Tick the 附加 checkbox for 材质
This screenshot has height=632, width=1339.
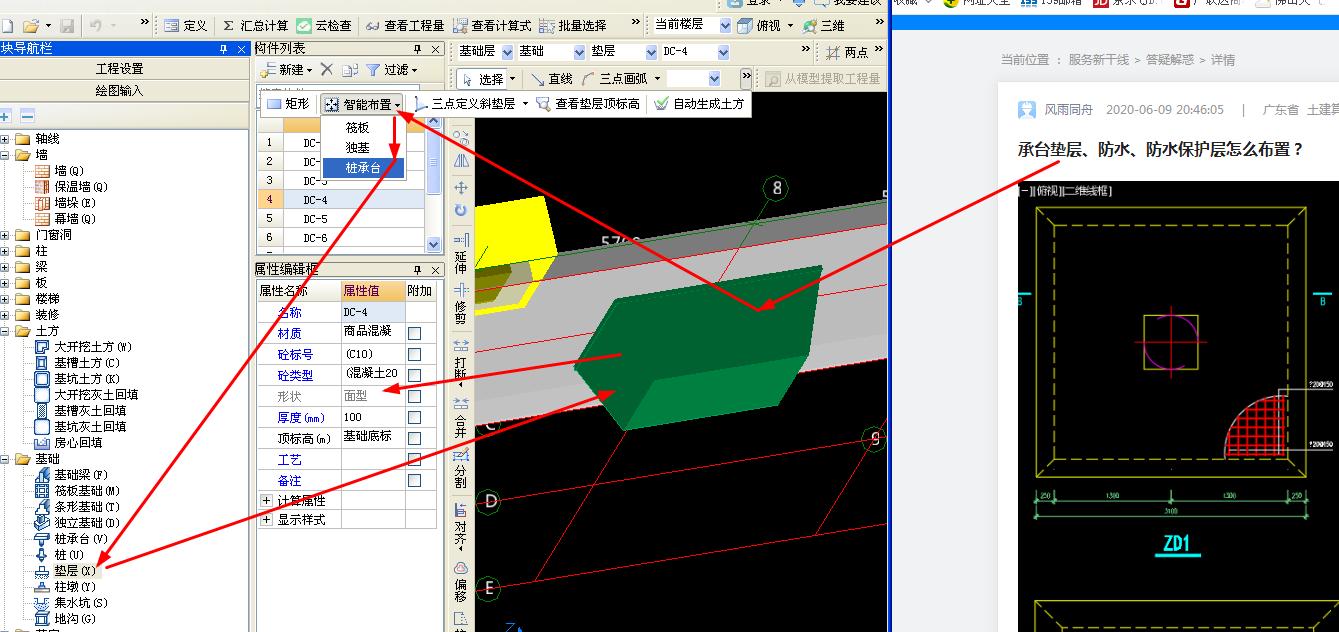[414, 333]
